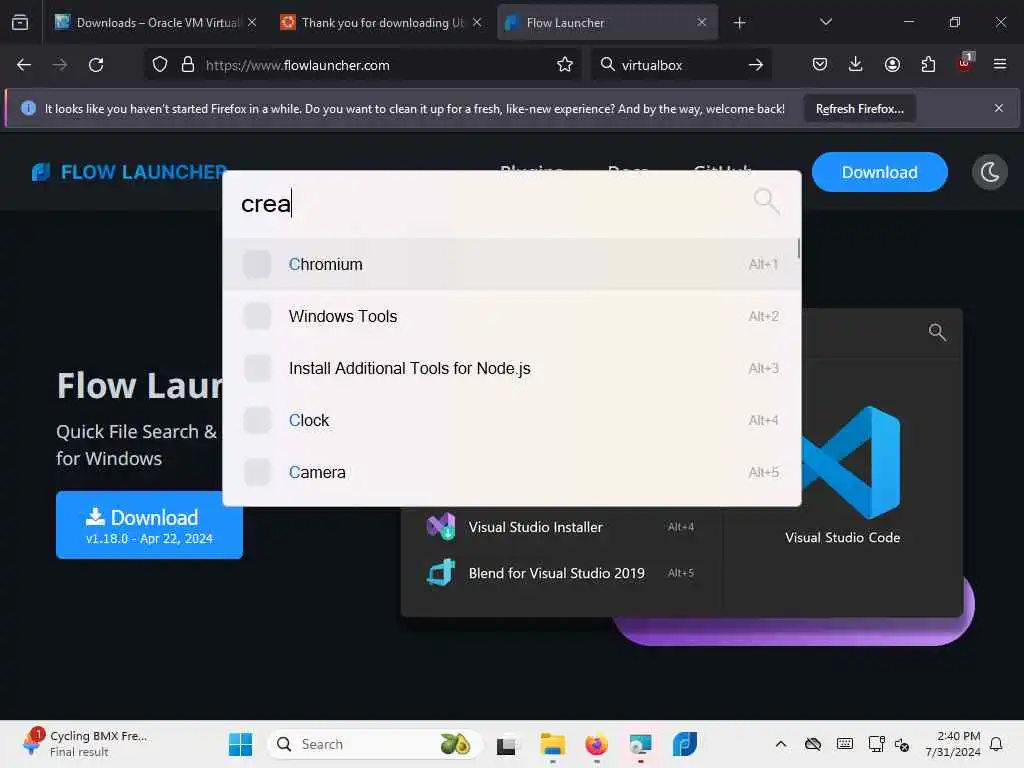Open a new browser tab

739,23
